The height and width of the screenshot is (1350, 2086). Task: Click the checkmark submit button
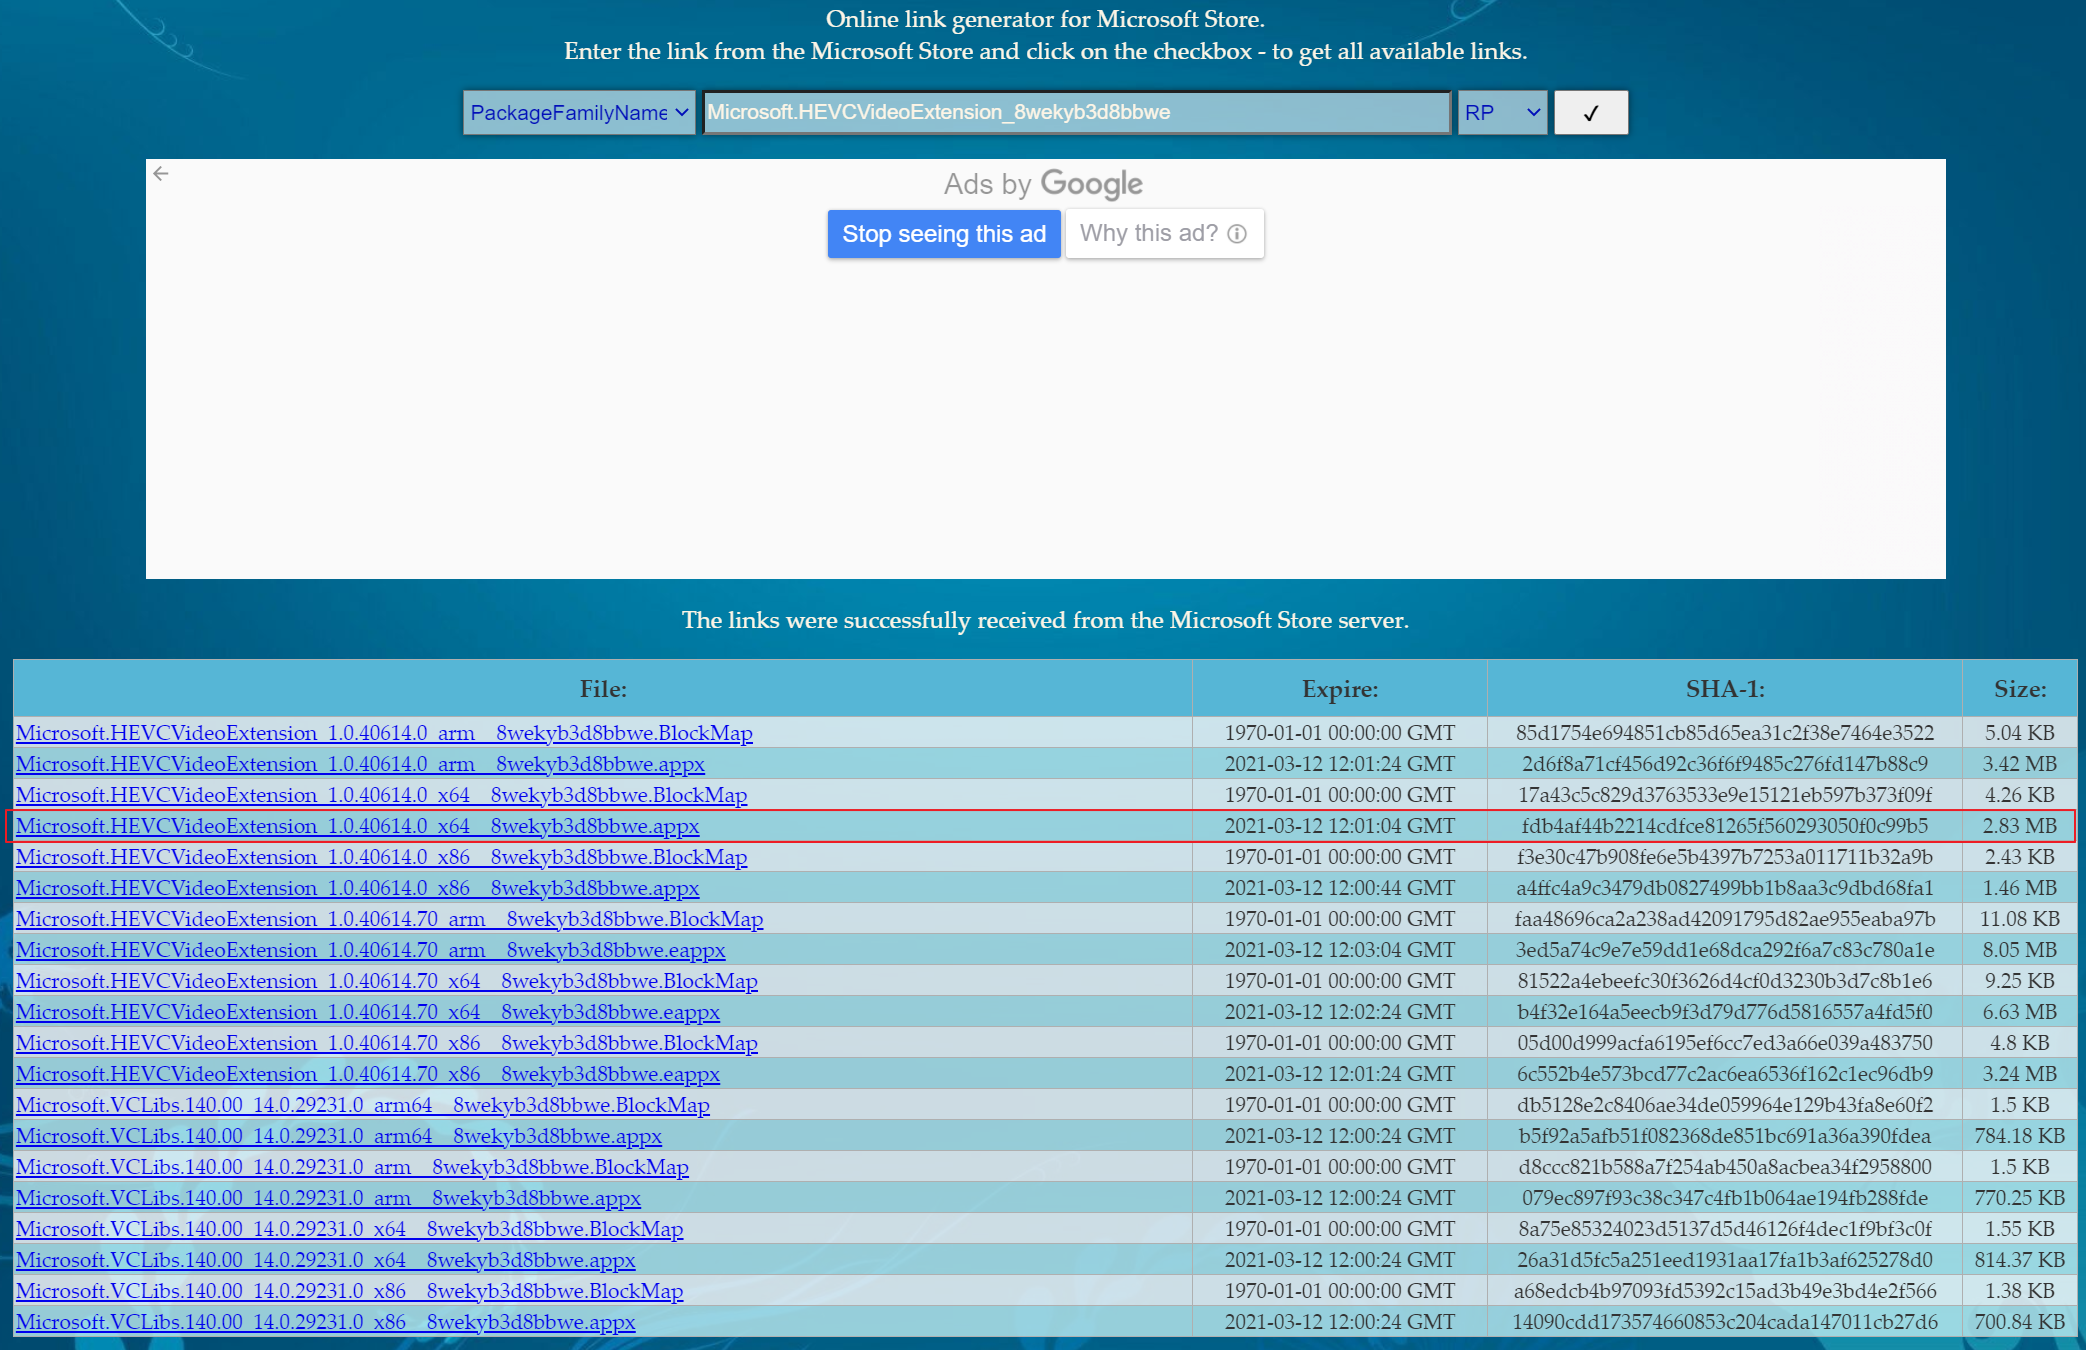coord(1590,113)
